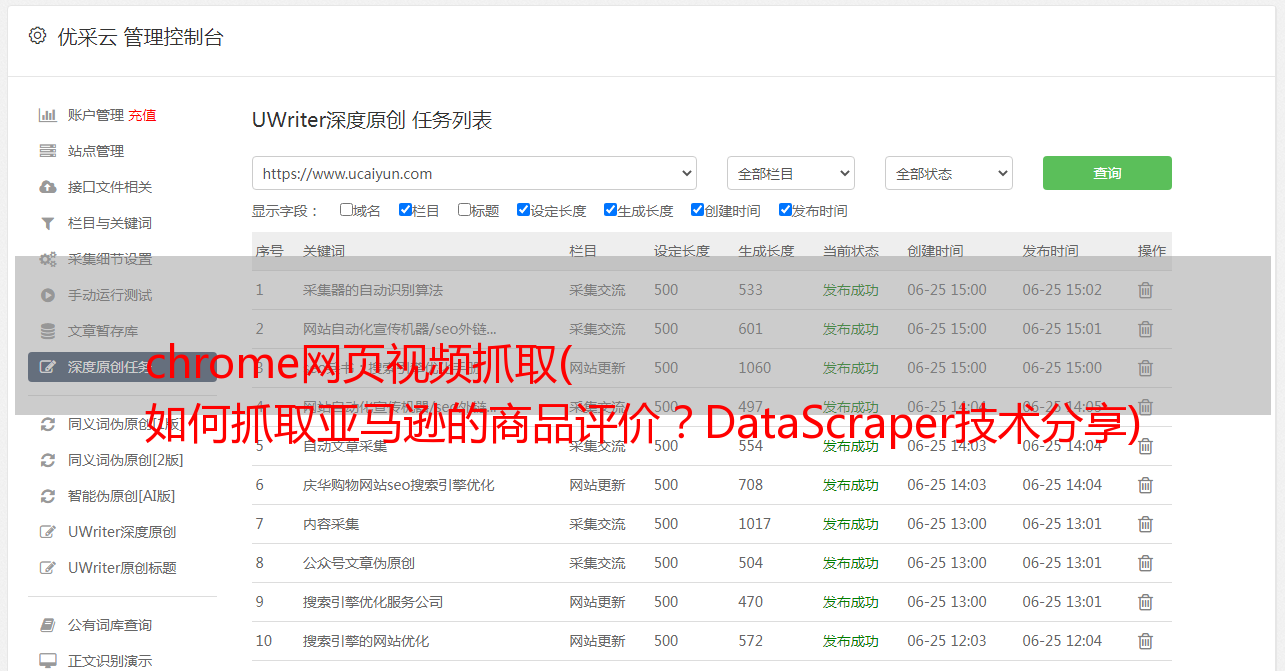Image resolution: width=1285 pixels, height=671 pixels.
Task: Click the server icon for 站点管理
Action: (x=47, y=151)
